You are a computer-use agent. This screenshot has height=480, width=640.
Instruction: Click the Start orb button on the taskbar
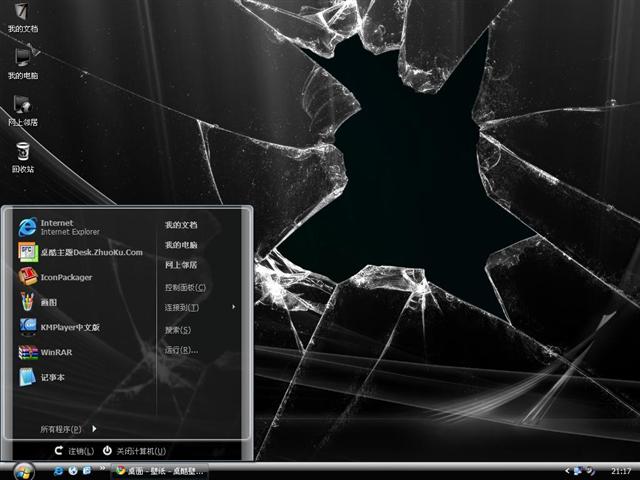(23, 471)
